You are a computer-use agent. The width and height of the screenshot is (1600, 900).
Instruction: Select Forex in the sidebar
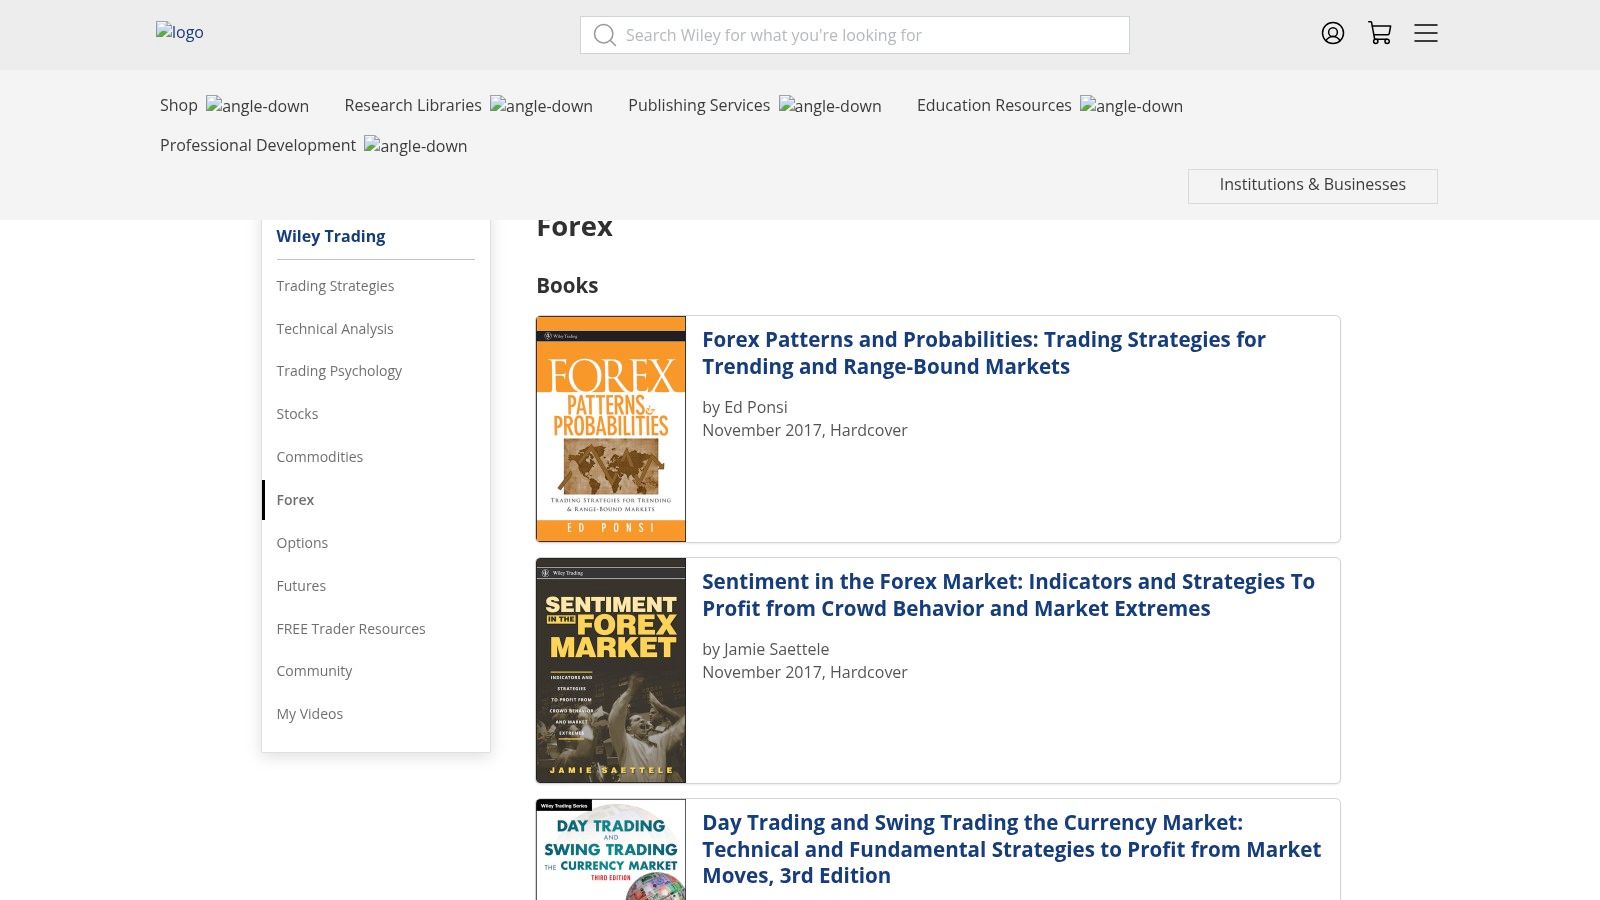[x=295, y=500]
